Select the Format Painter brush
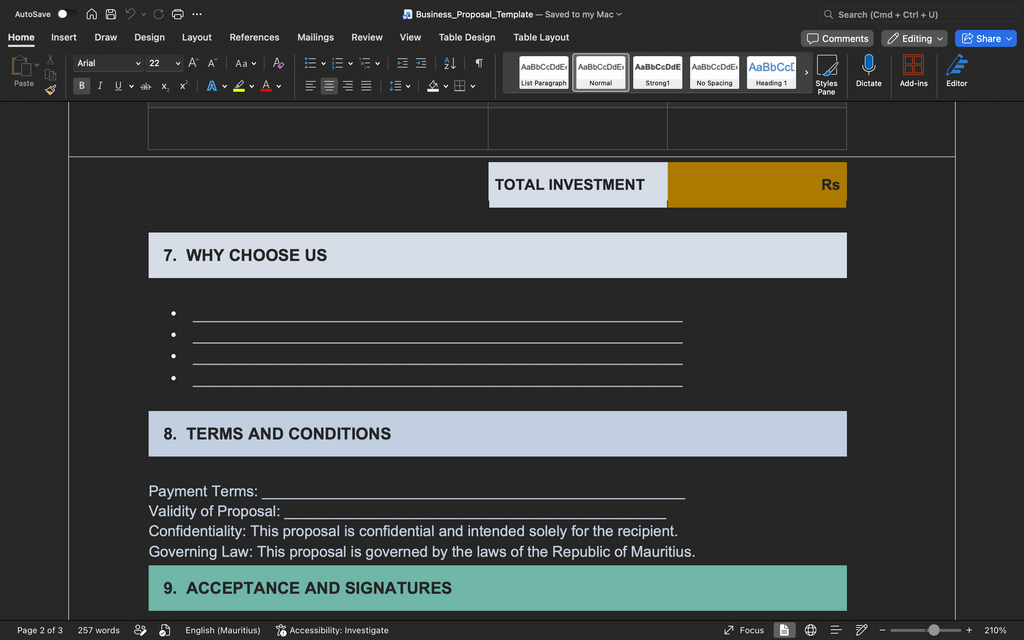Viewport: 1024px width, 640px height. pos(50,90)
